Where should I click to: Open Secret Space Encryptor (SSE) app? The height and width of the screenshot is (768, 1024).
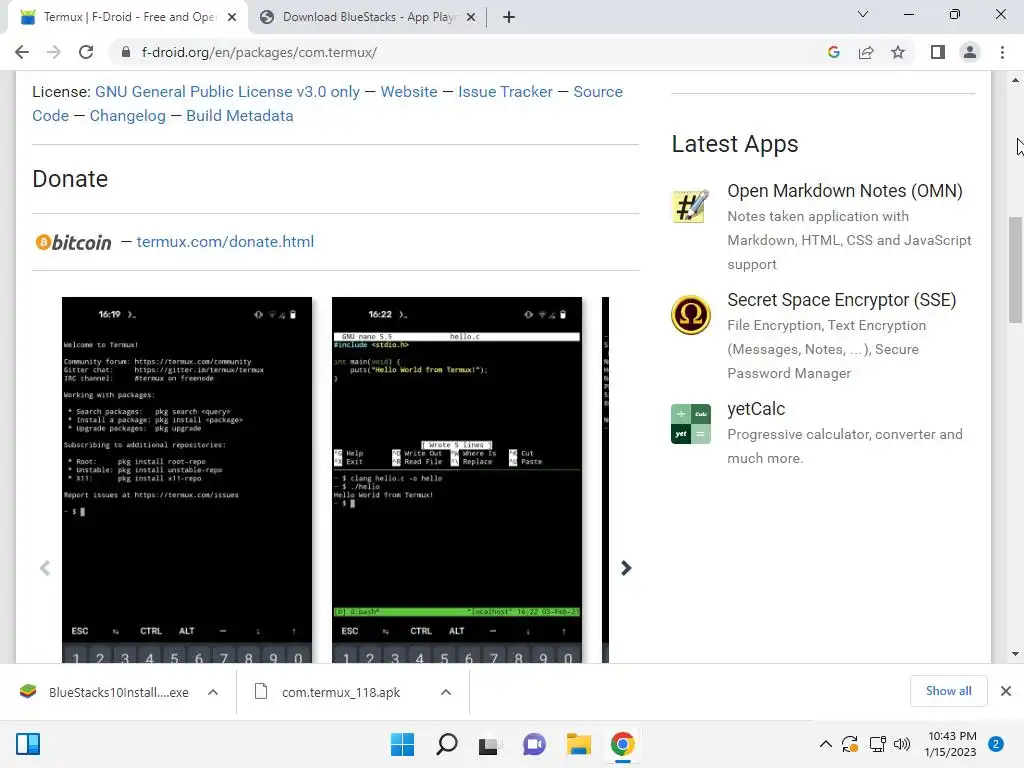[841, 300]
